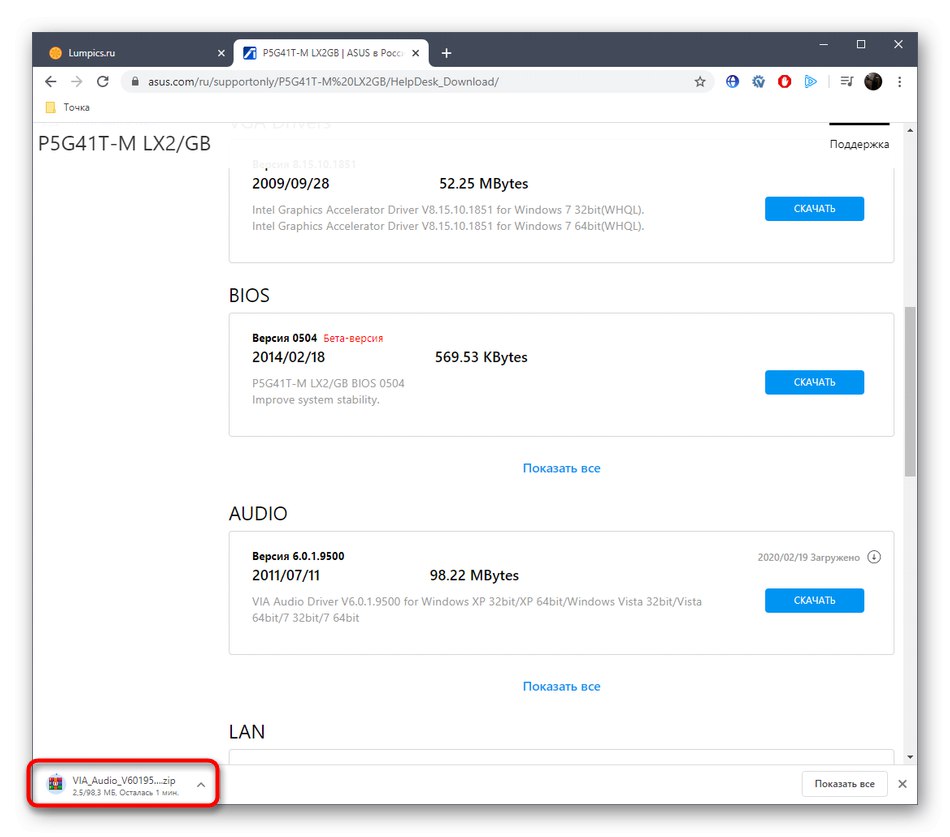Open the Chrome three-dot menu
950x837 pixels.
point(899,81)
